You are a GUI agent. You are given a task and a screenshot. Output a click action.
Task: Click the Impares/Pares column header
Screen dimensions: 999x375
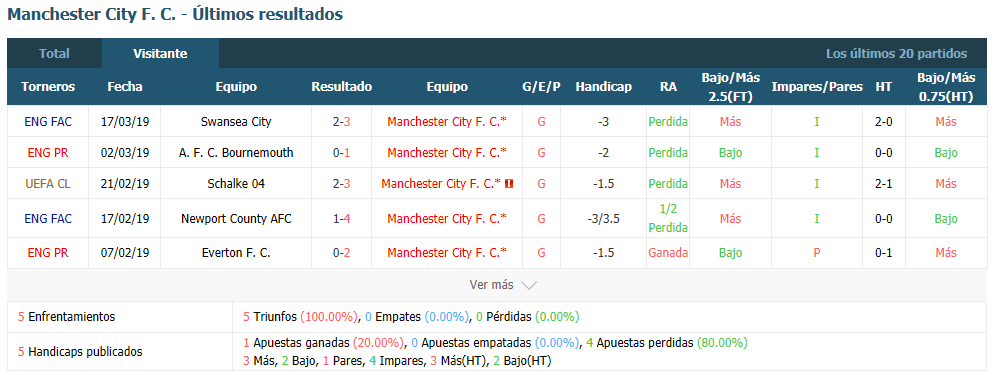pyautogui.click(x=817, y=87)
